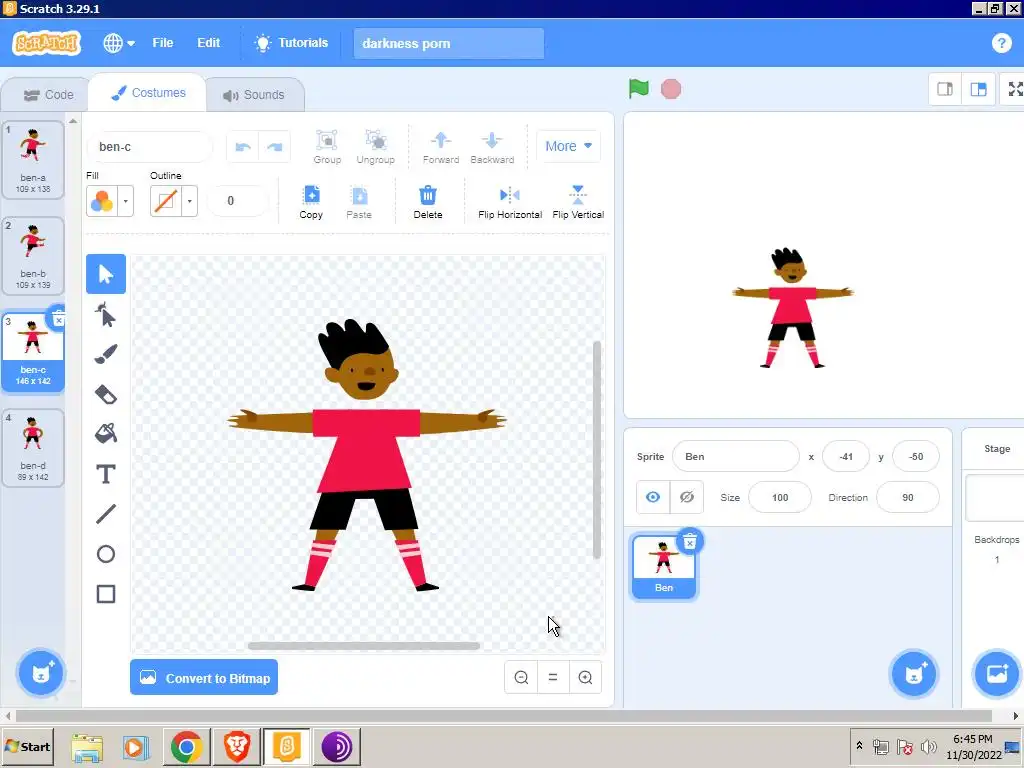The width and height of the screenshot is (1024, 768).
Task: Click Convert to Bitmap button
Action: click(x=204, y=678)
